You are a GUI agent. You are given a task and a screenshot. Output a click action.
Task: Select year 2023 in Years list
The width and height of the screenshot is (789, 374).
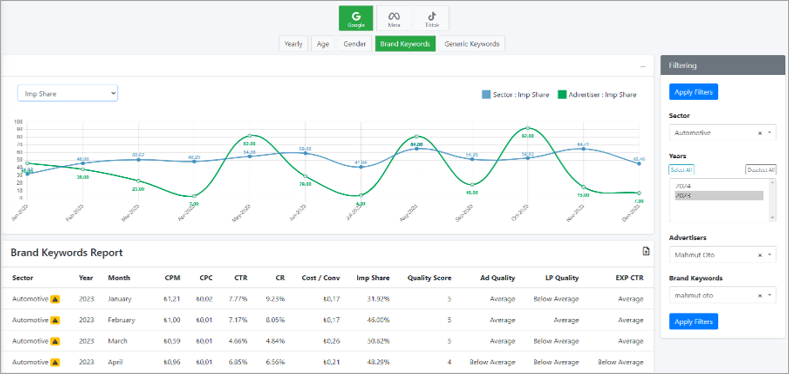[x=719, y=195]
